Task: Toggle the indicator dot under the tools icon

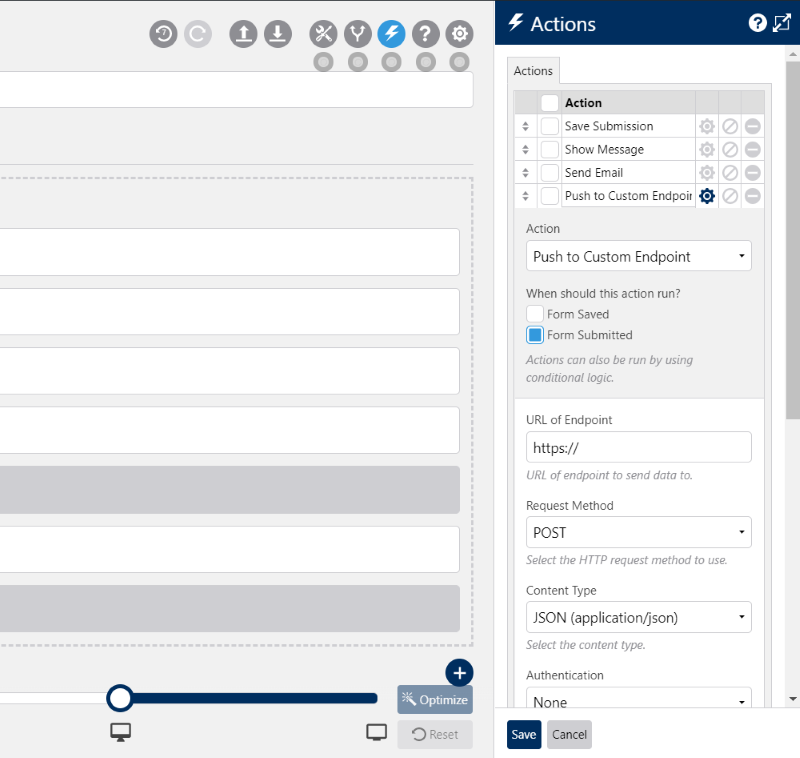Action: click(x=323, y=62)
